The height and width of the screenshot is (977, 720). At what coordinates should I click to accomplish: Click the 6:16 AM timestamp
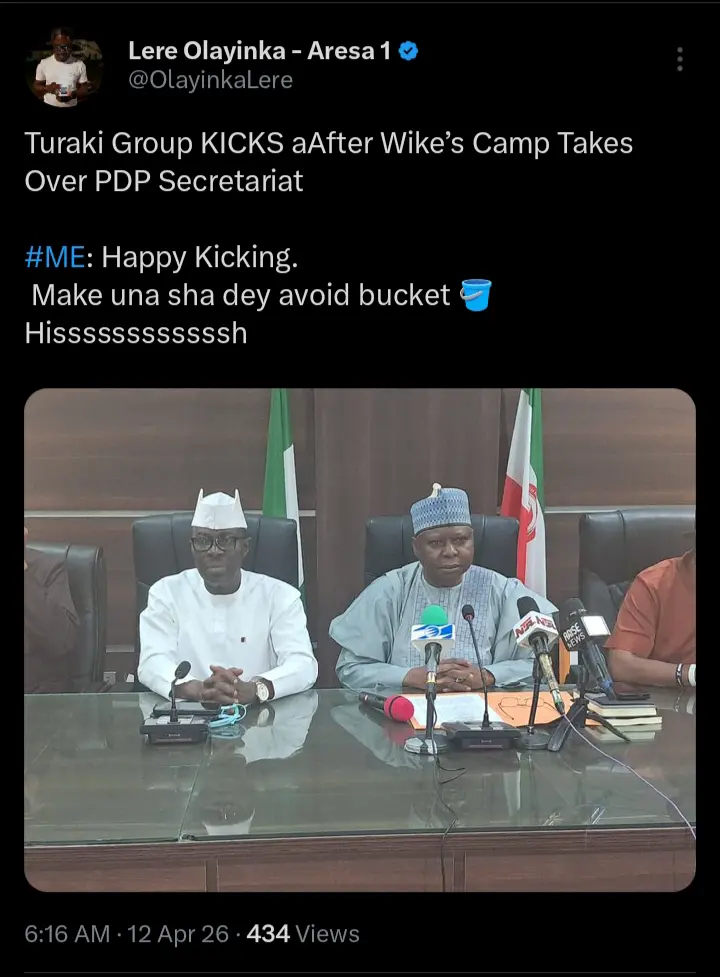tap(67, 934)
